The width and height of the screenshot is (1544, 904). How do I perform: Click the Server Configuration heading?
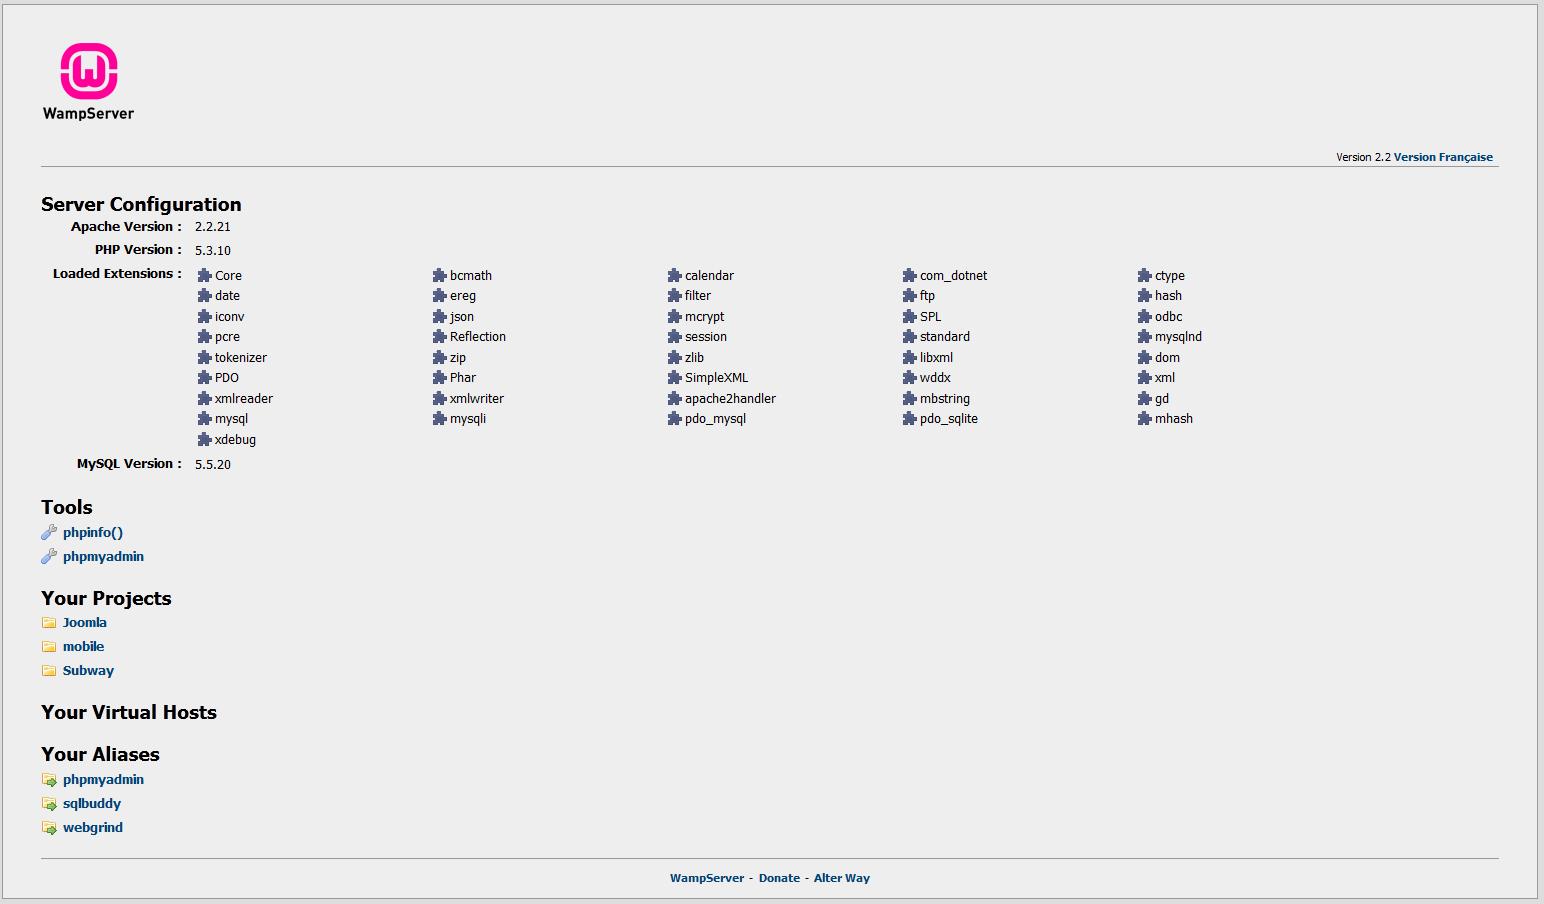pos(141,204)
